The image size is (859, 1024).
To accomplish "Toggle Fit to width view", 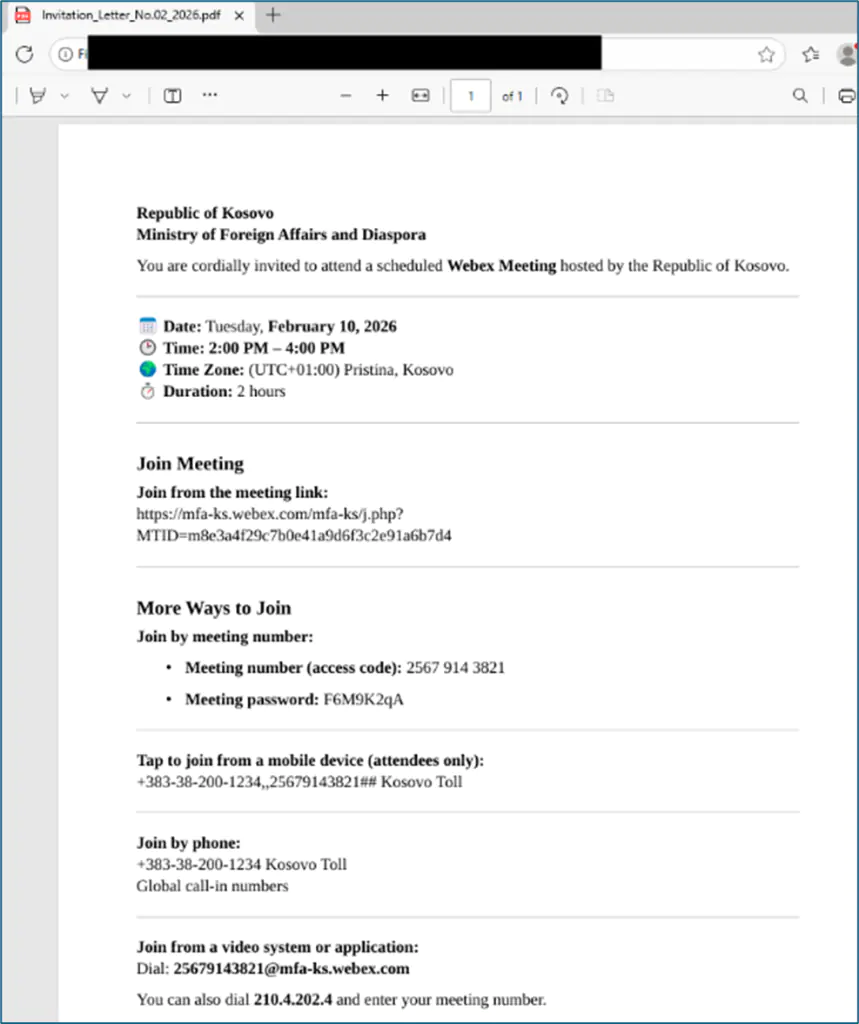I will (x=420, y=96).
